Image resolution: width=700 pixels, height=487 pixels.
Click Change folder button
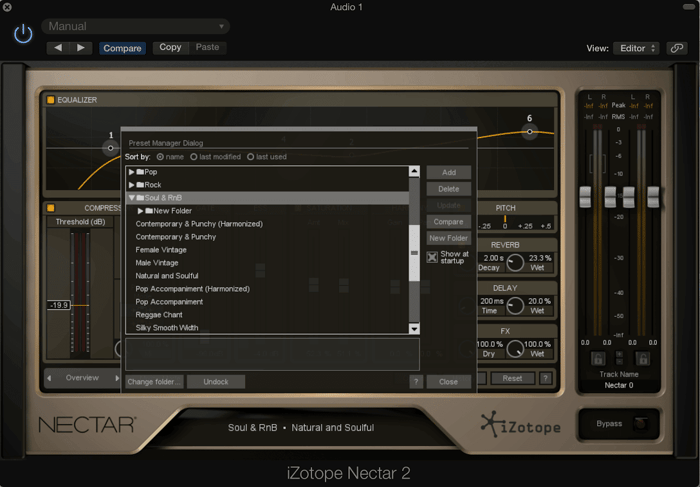[x=154, y=382]
